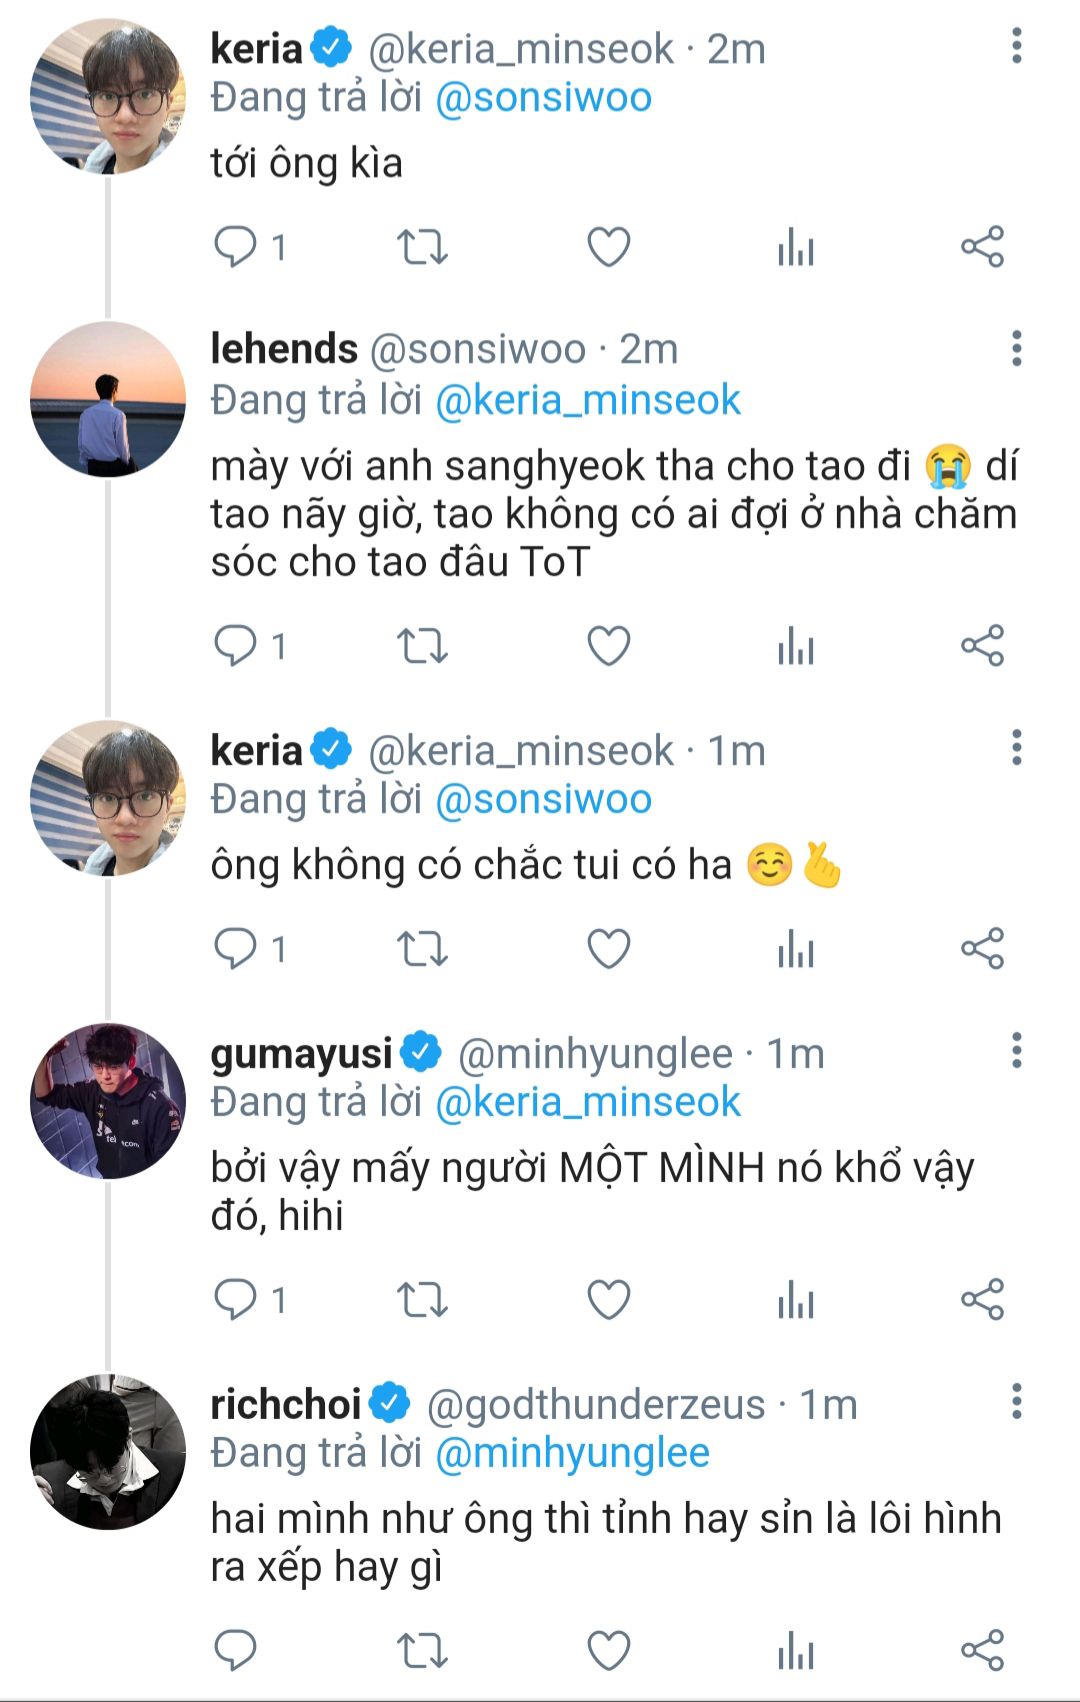Retweet richchoi's reply to minhyunglee
The image size is (1080, 1702).
422,1650
